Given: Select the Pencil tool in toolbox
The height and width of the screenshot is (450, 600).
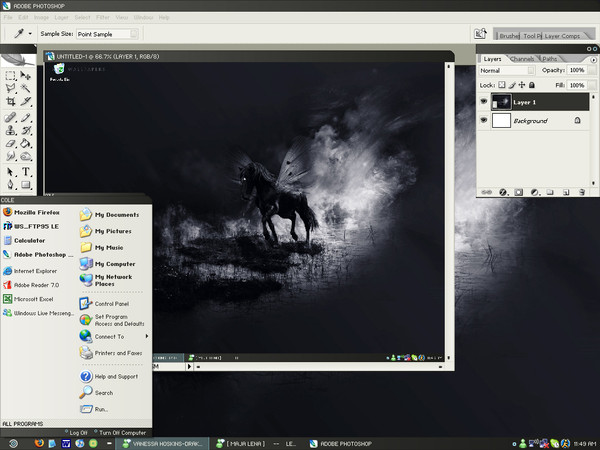Looking at the screenshot, I should click(x=25, y=117).
